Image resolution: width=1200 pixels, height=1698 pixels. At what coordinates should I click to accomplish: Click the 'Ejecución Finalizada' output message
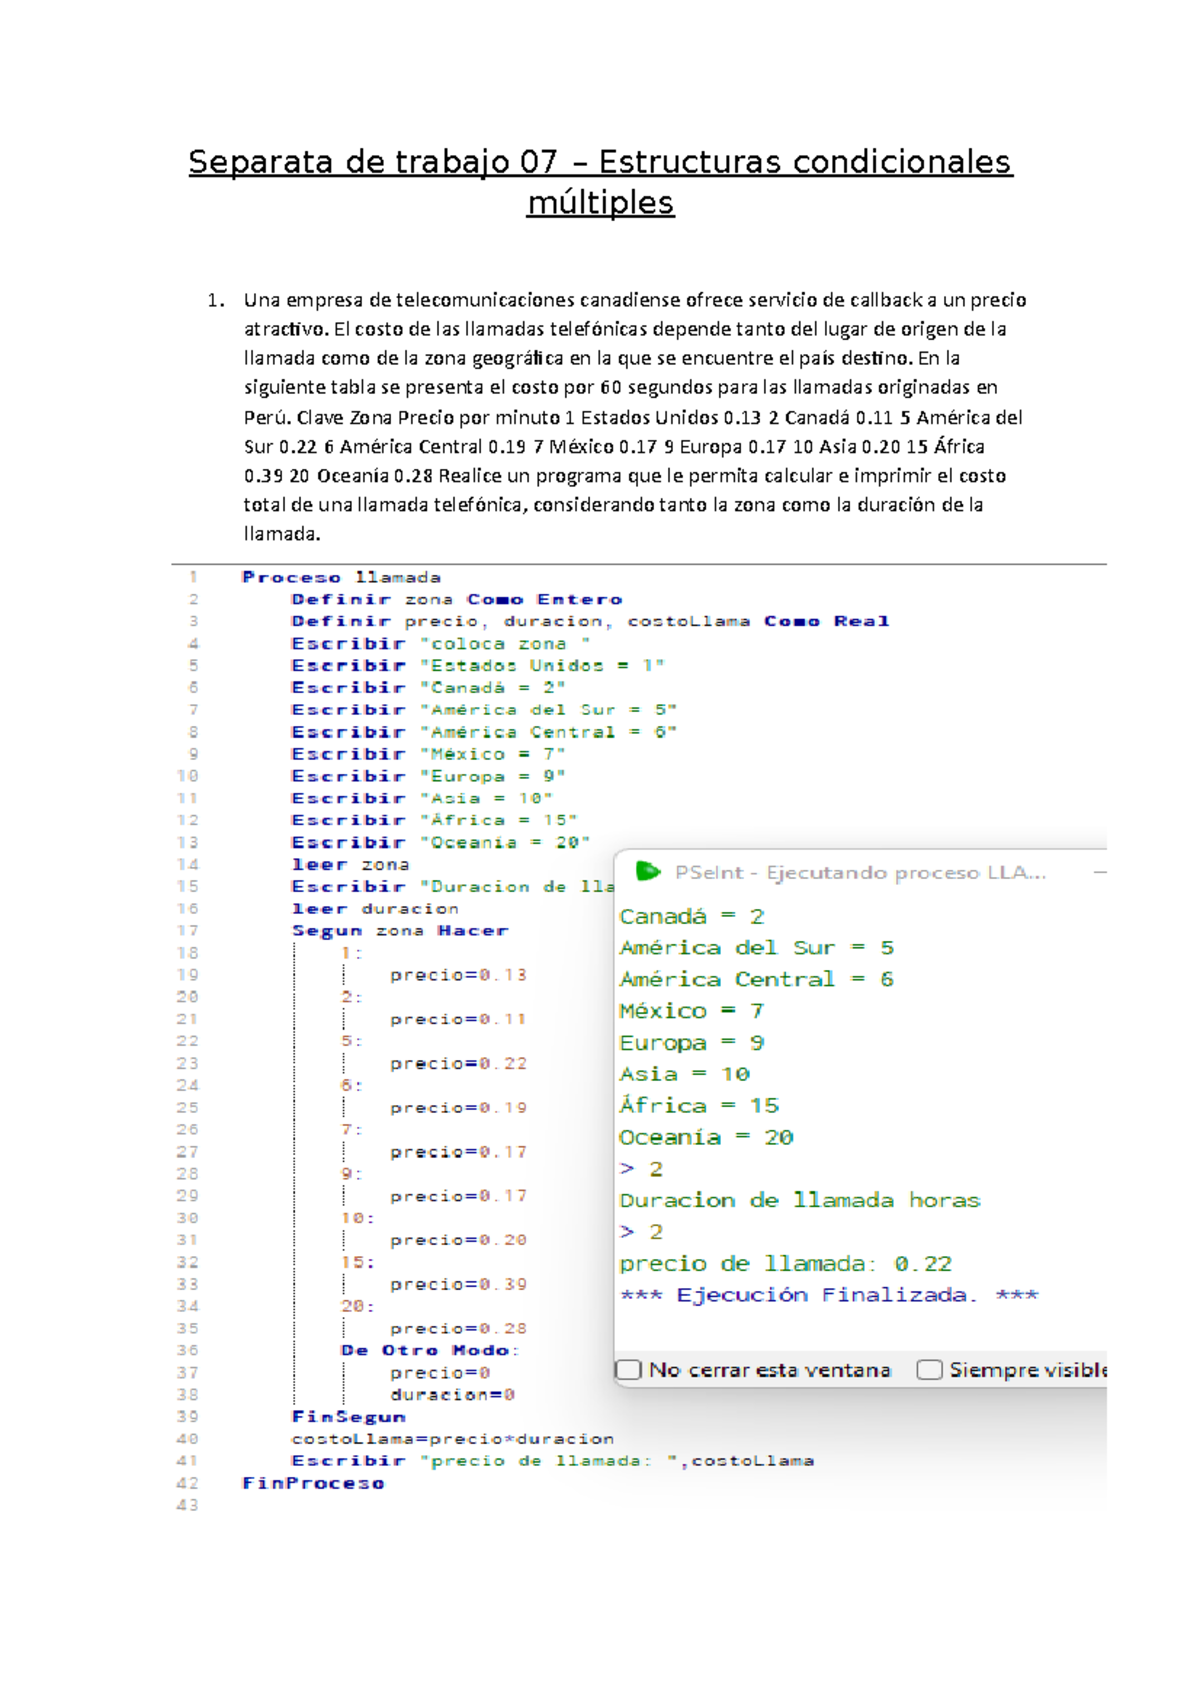829,1295
